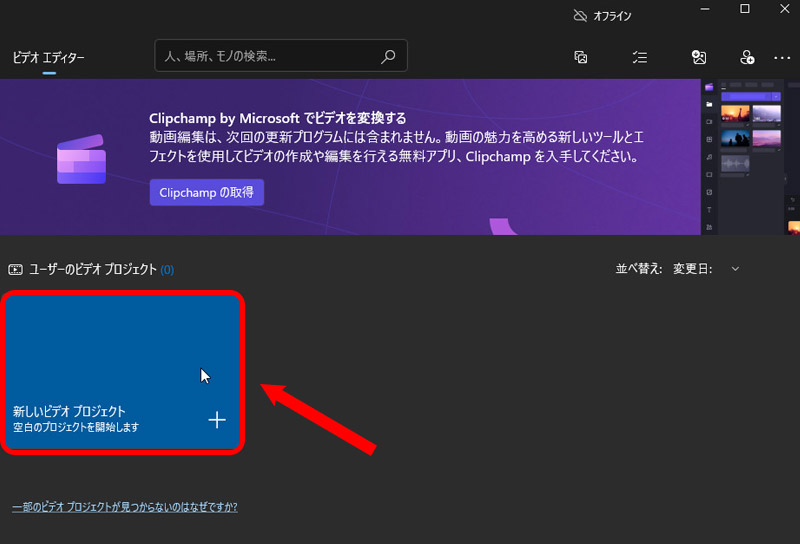
Task: Click the plus icon on new project tile
Action: click(x=217, y=419)
